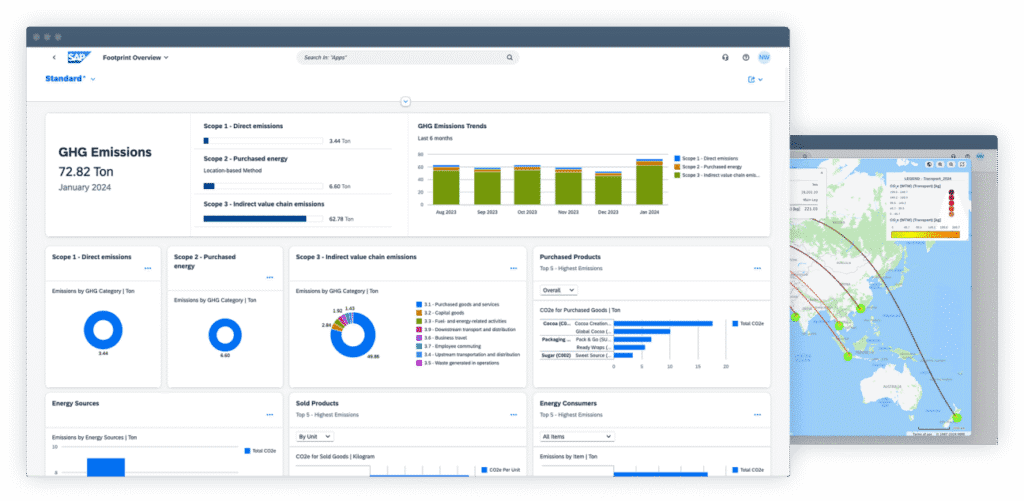
Task: Click the search magnifier icon
Action: coord(511,58)
